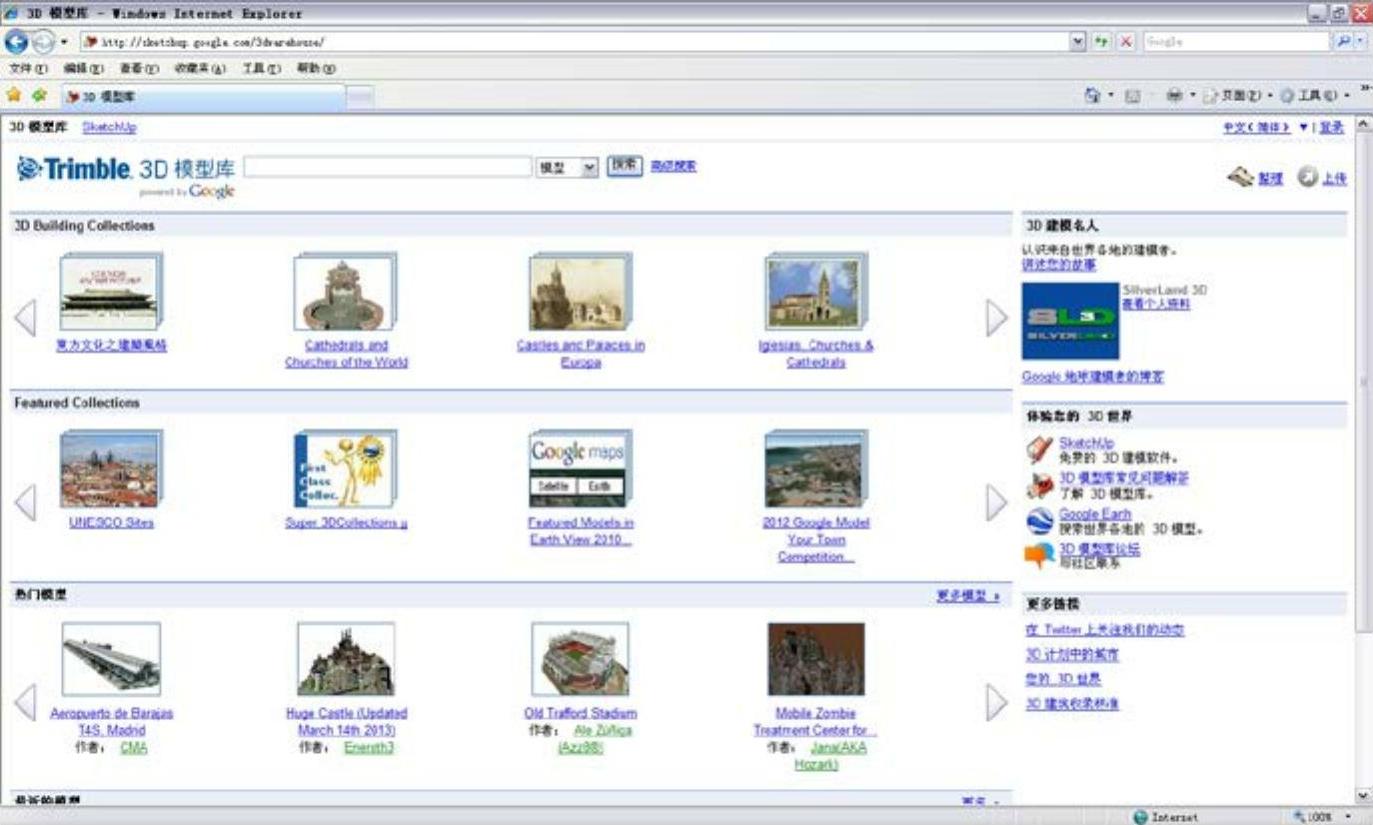The image size is (1373, 825).
Task: Click the SketchUp icon in sidebar
Action: pyautogui.click(x=1040, y=450)
